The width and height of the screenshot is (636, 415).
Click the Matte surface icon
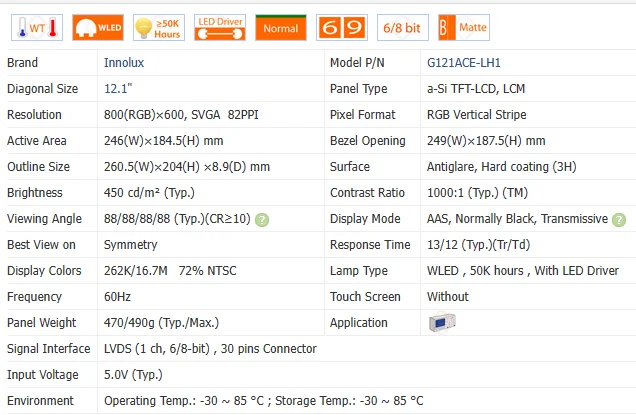pyautogui.click(x=464, y=28)
